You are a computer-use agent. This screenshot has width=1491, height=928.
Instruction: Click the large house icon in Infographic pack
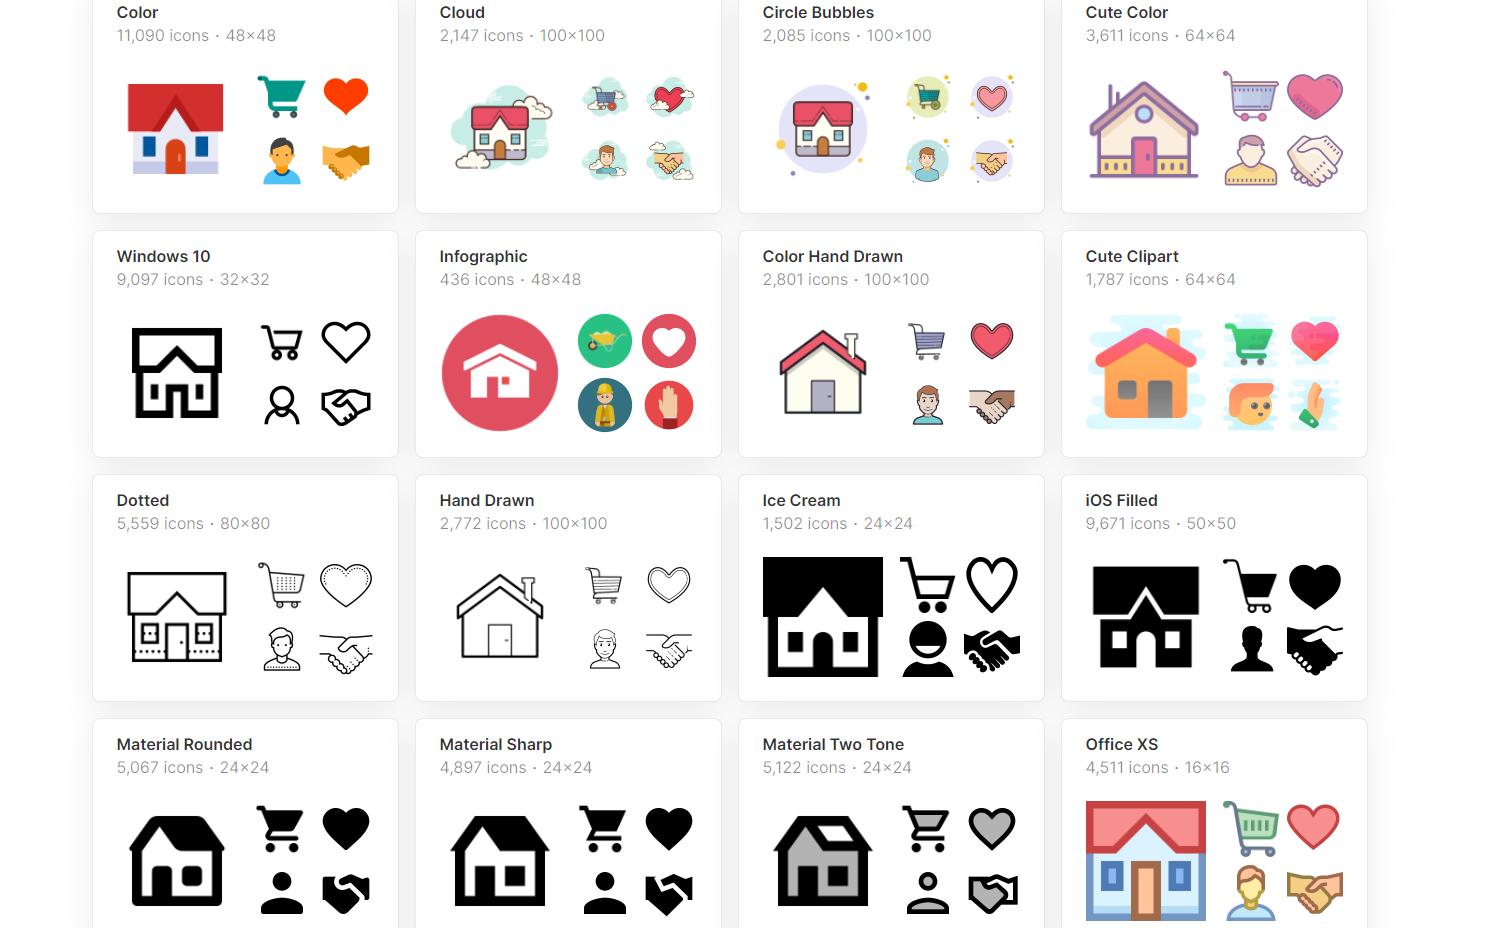coord(500,373)
